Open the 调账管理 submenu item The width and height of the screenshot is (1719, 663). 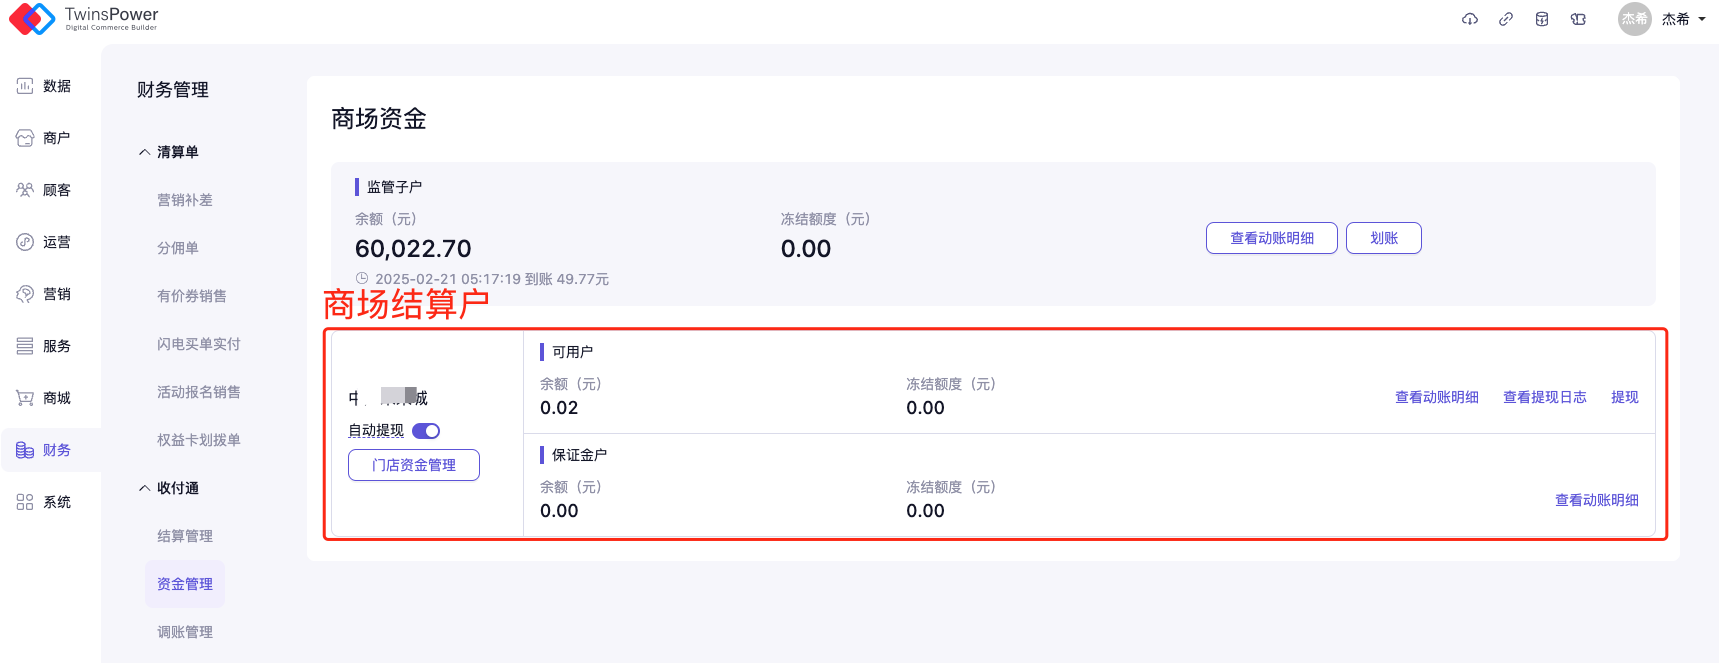(185, 632)
